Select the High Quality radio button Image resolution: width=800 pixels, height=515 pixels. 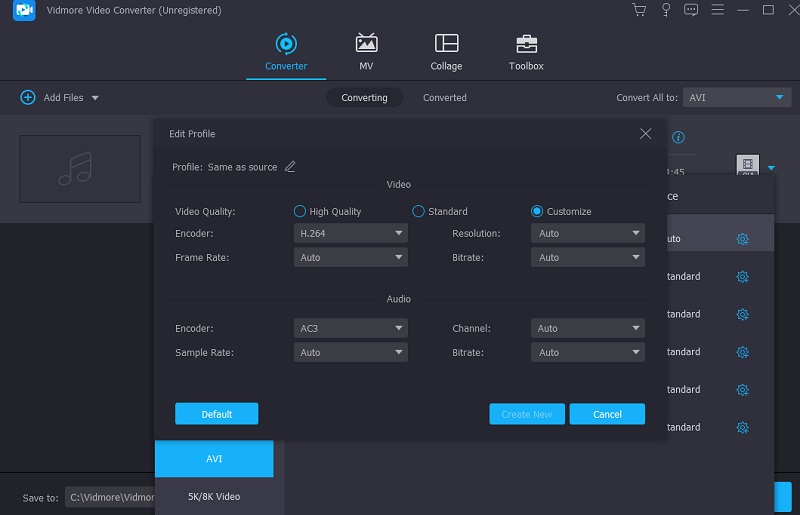click(x=300, y=212)
